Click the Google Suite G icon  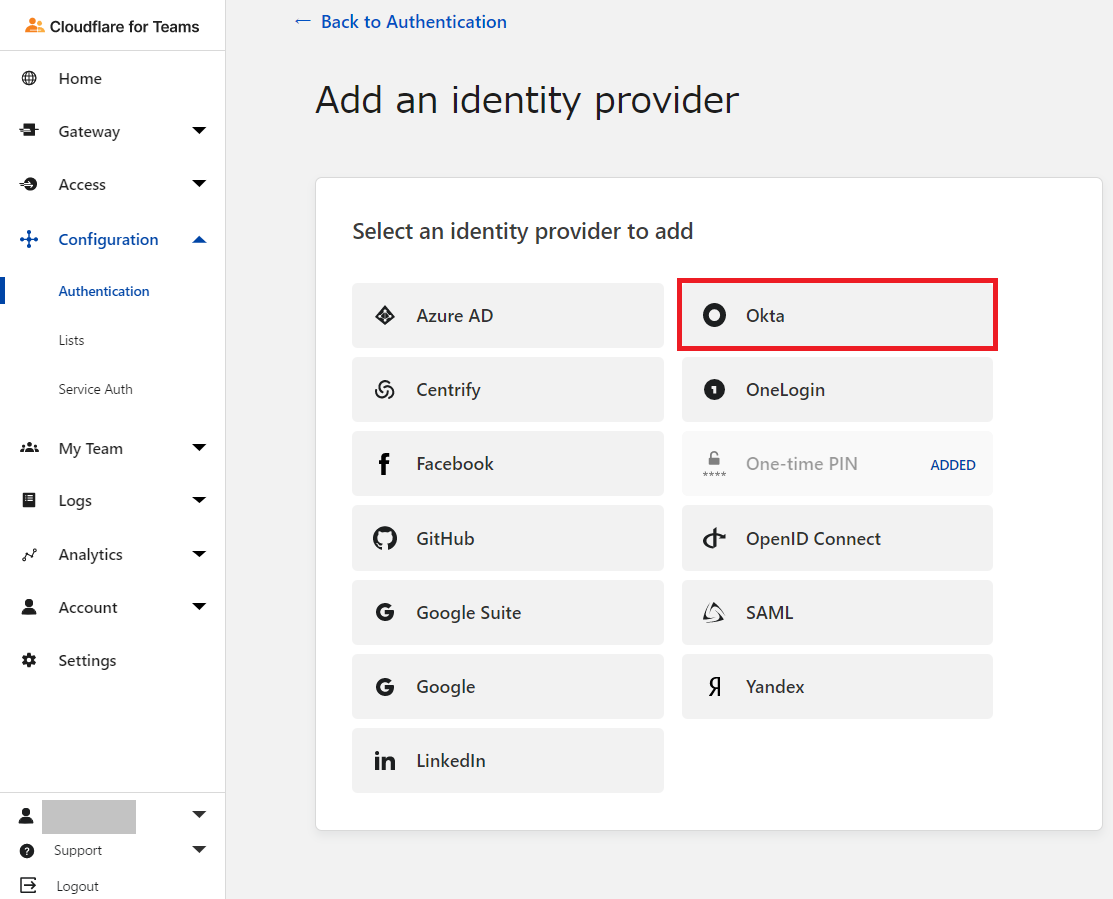click(385, 612)
